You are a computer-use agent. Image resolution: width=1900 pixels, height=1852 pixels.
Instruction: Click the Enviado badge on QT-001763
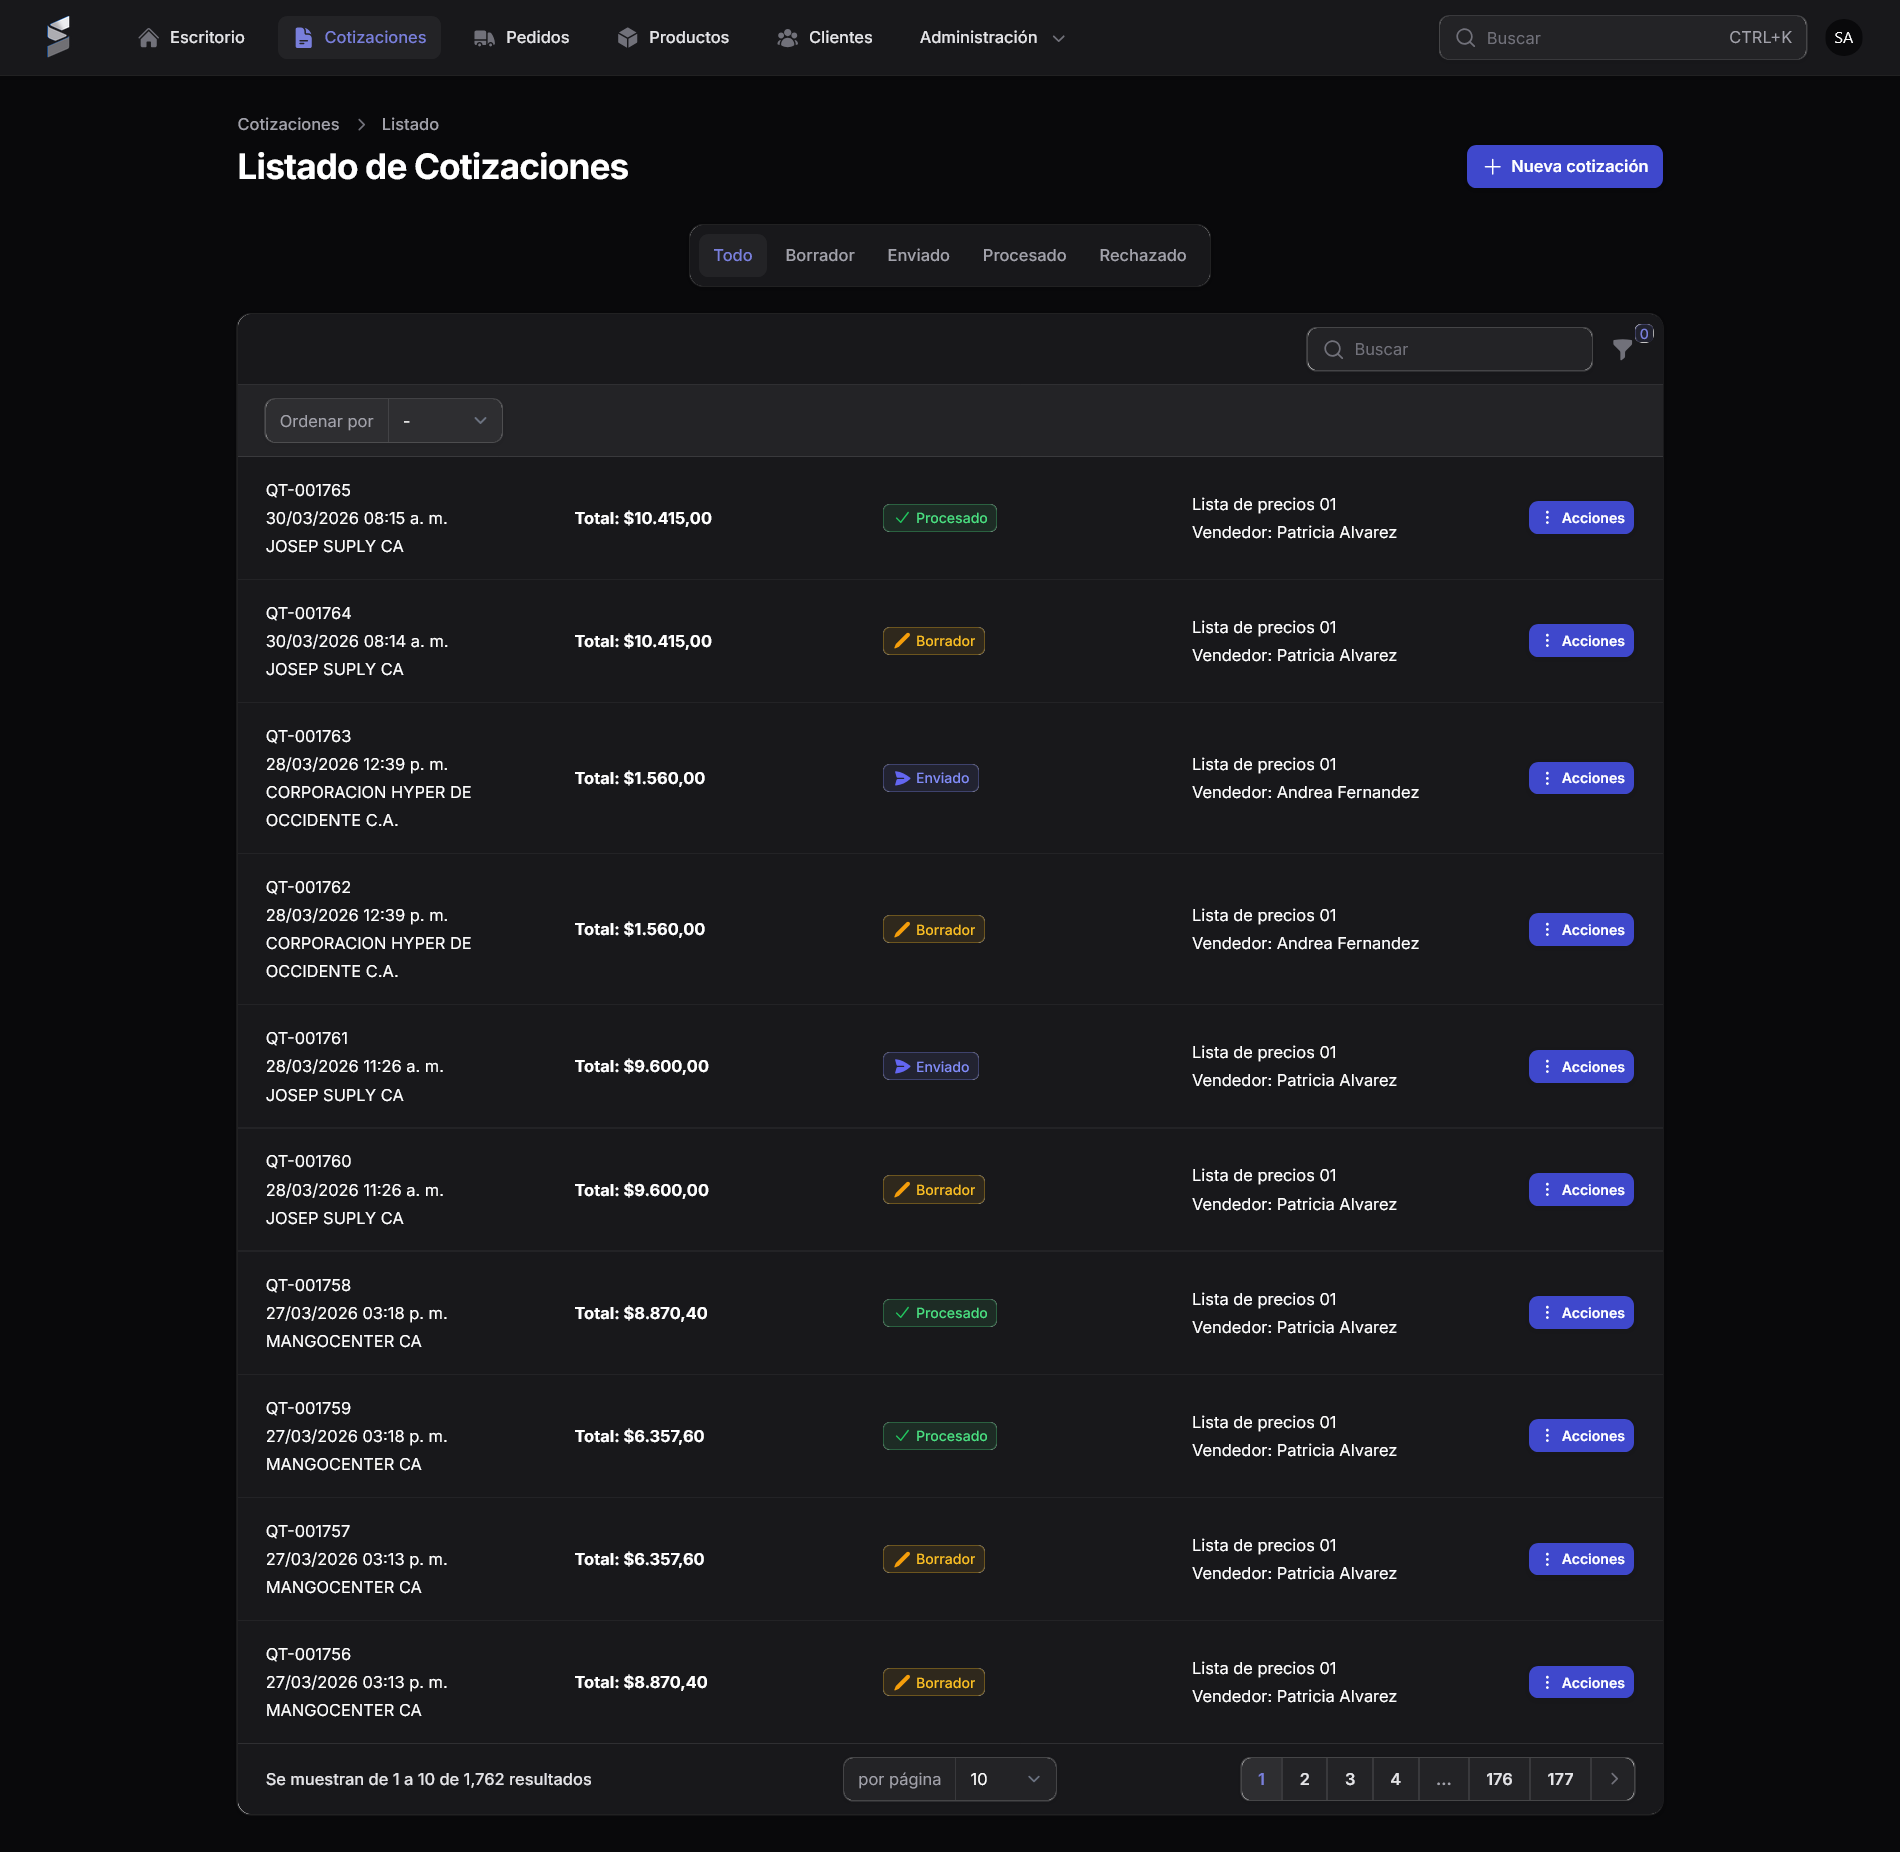point(930,777)
